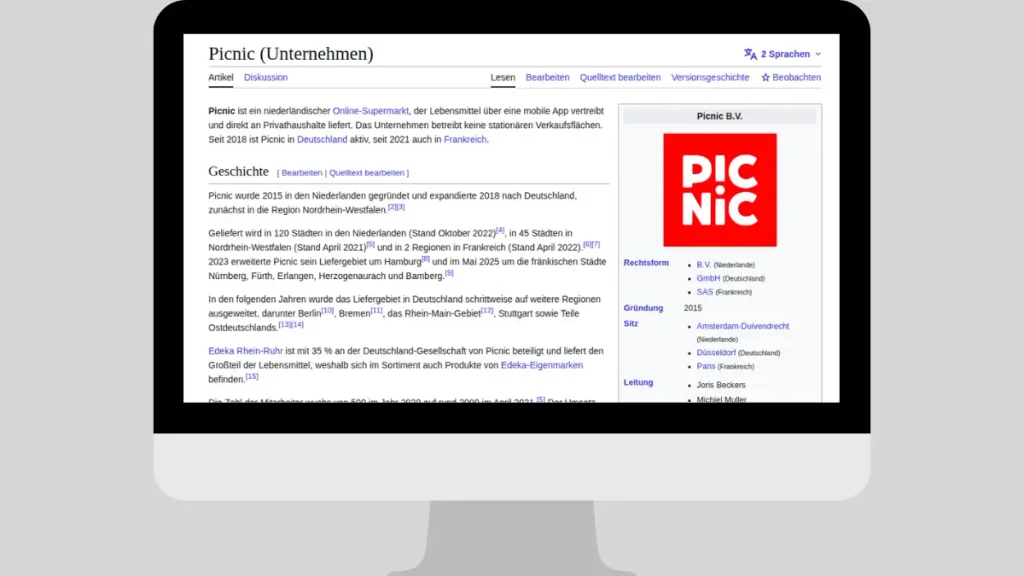Viewport: 1024px width, 576px height.
Task: Select the Lesen tab
Action: tap(503, 77)
